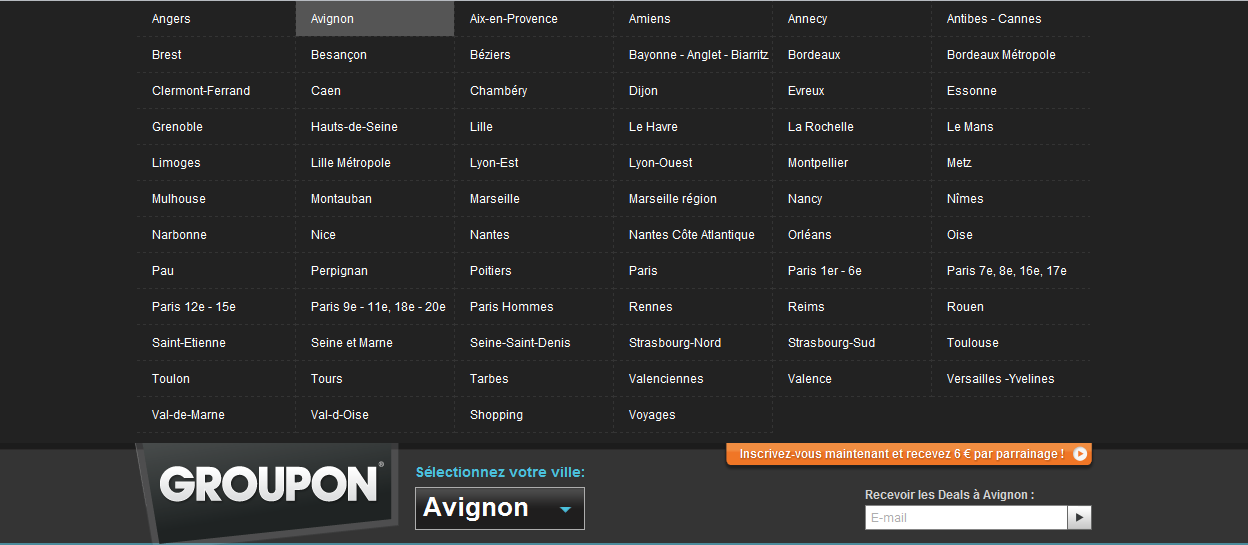Choose Bayonne - Anglet - Biarritz
The width and height of the screenshot is (1248, 545).
[698, 55]
